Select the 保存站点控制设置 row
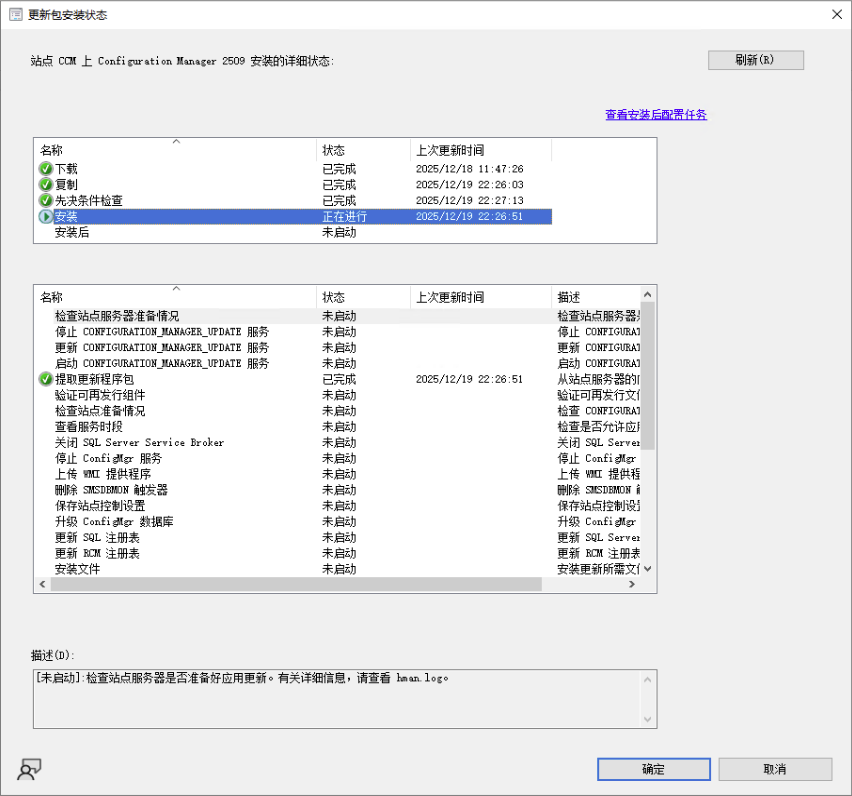Screen dimensions: 852x796 (x=338, y=505)
